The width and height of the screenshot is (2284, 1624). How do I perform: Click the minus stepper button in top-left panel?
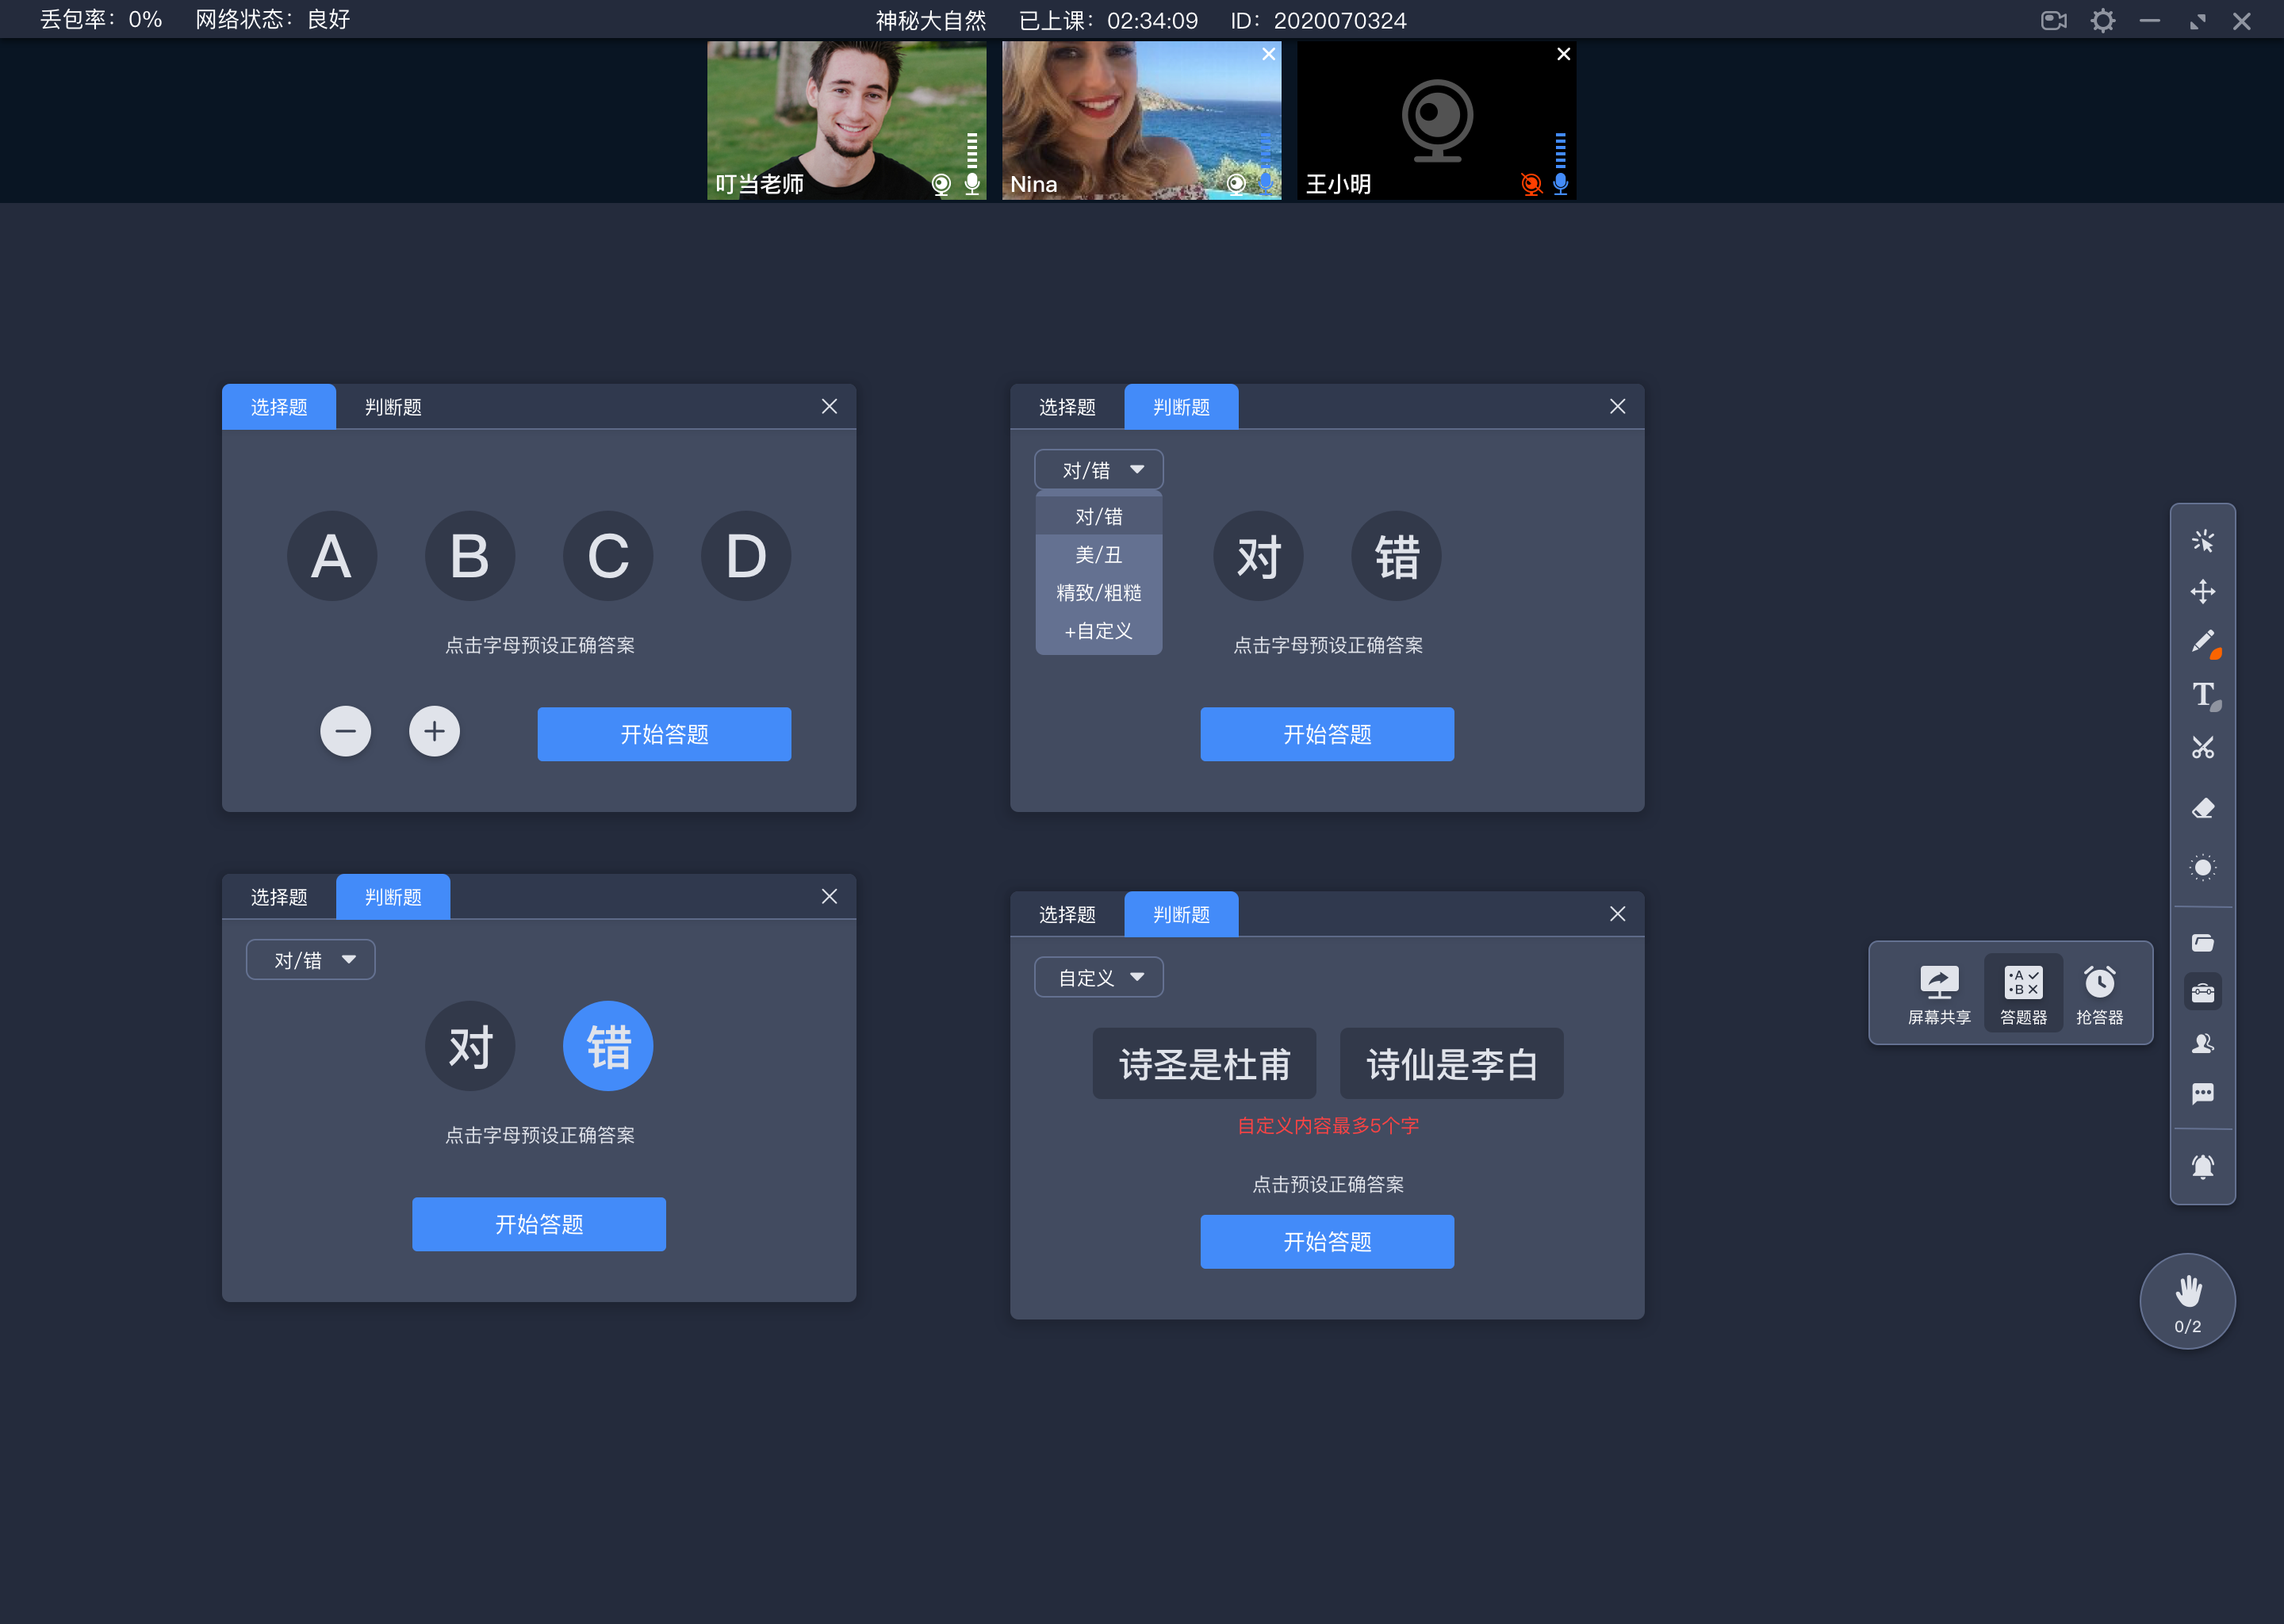click(x=344, y=733)
